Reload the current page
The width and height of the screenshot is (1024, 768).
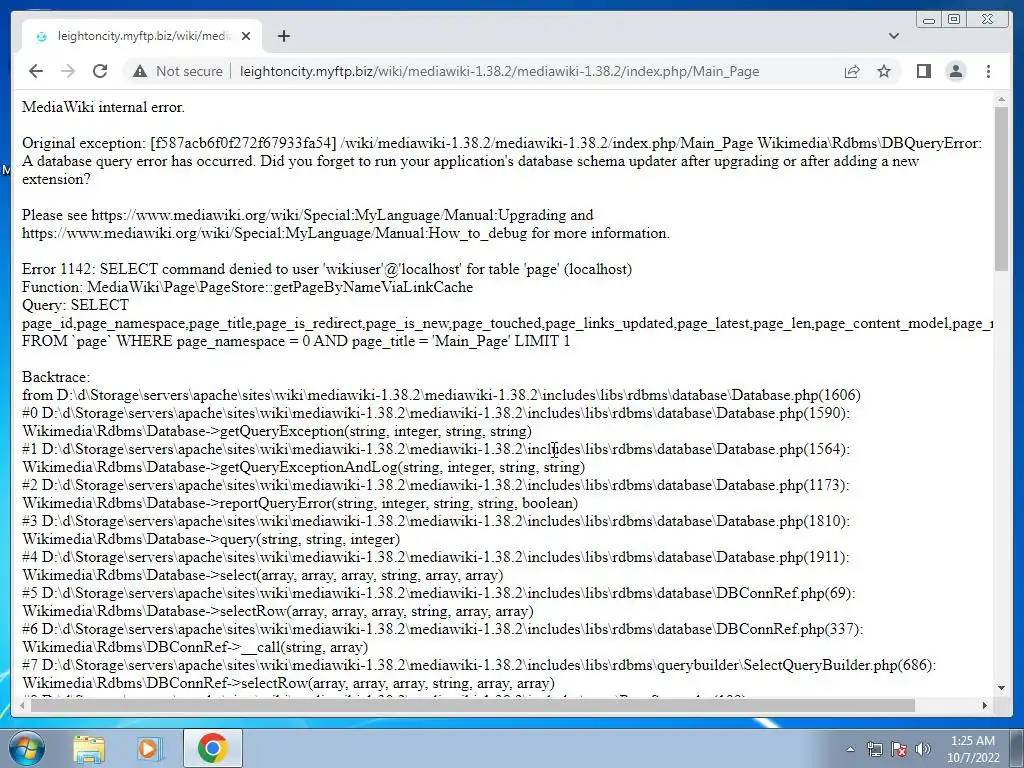click(x=100, y=71)
